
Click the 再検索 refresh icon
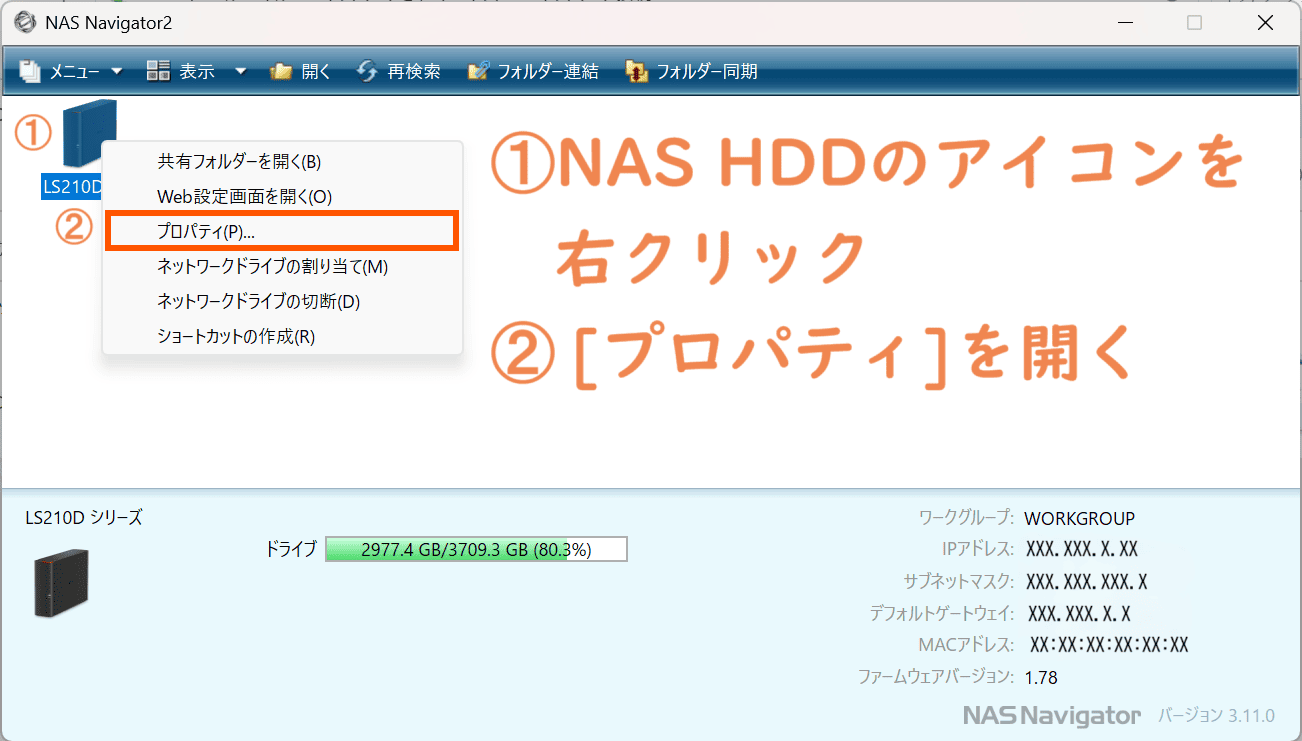(367, 71)
